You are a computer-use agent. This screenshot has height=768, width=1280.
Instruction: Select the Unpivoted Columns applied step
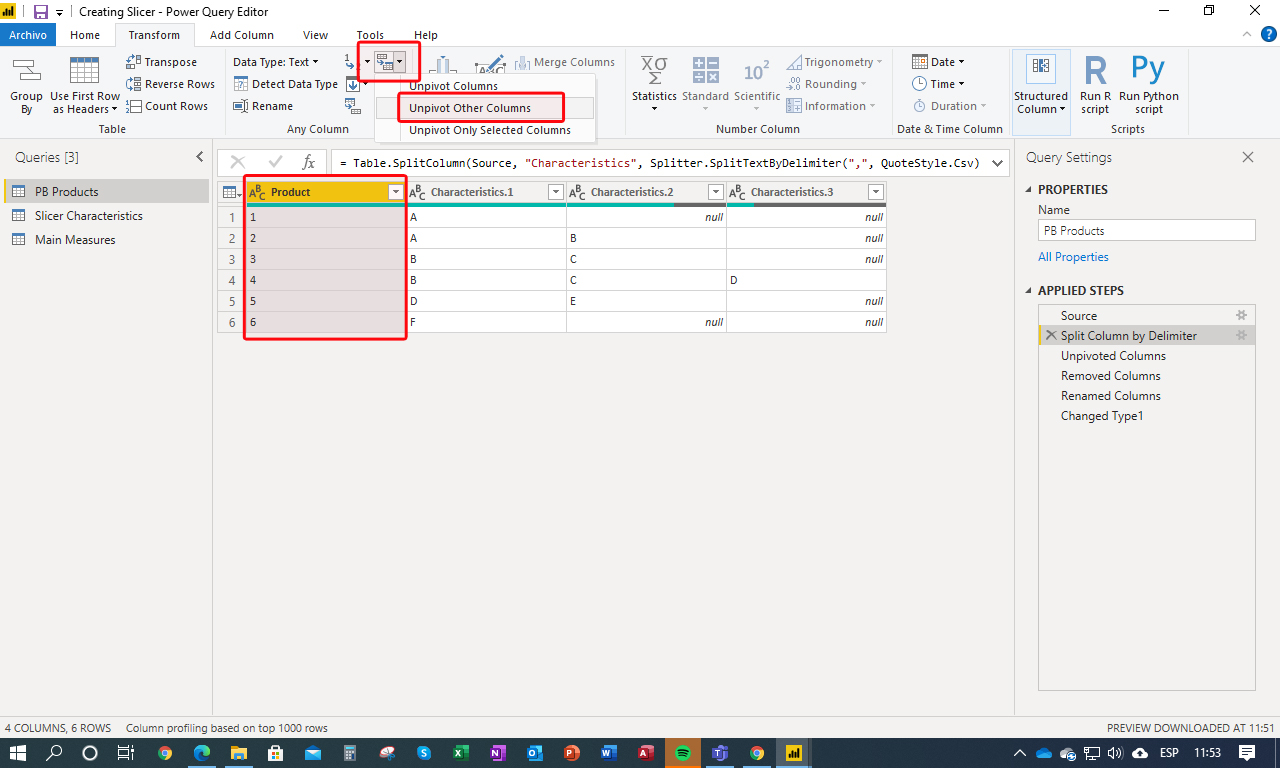1113,356
